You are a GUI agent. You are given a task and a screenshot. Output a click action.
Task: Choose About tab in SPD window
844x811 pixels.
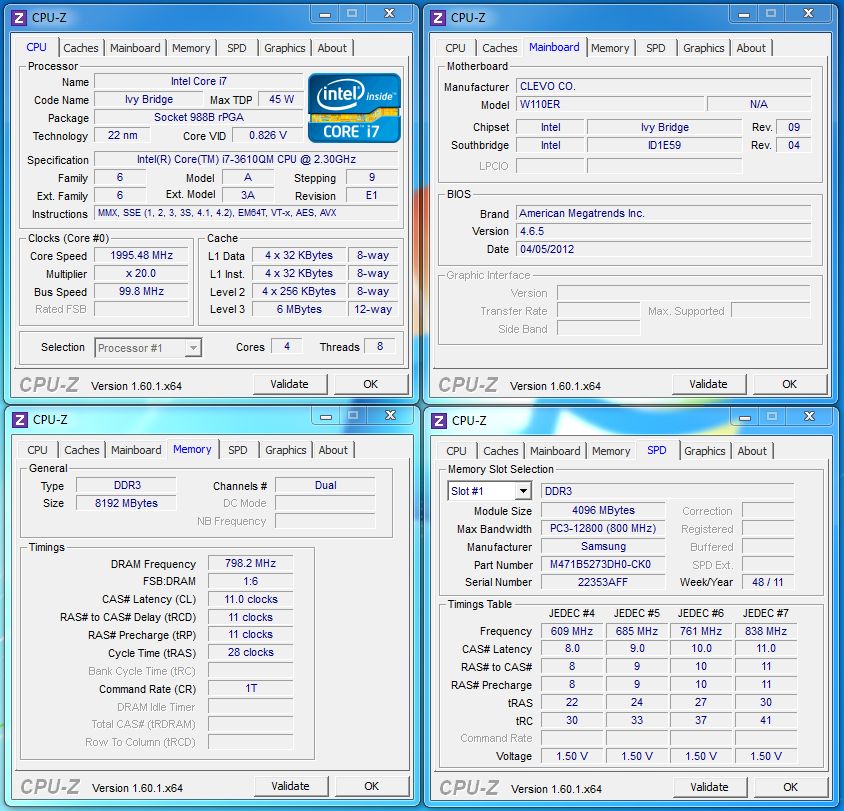point(752,451)
